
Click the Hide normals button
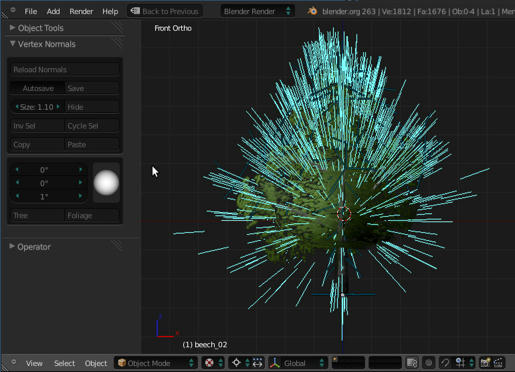coord(92,107)
